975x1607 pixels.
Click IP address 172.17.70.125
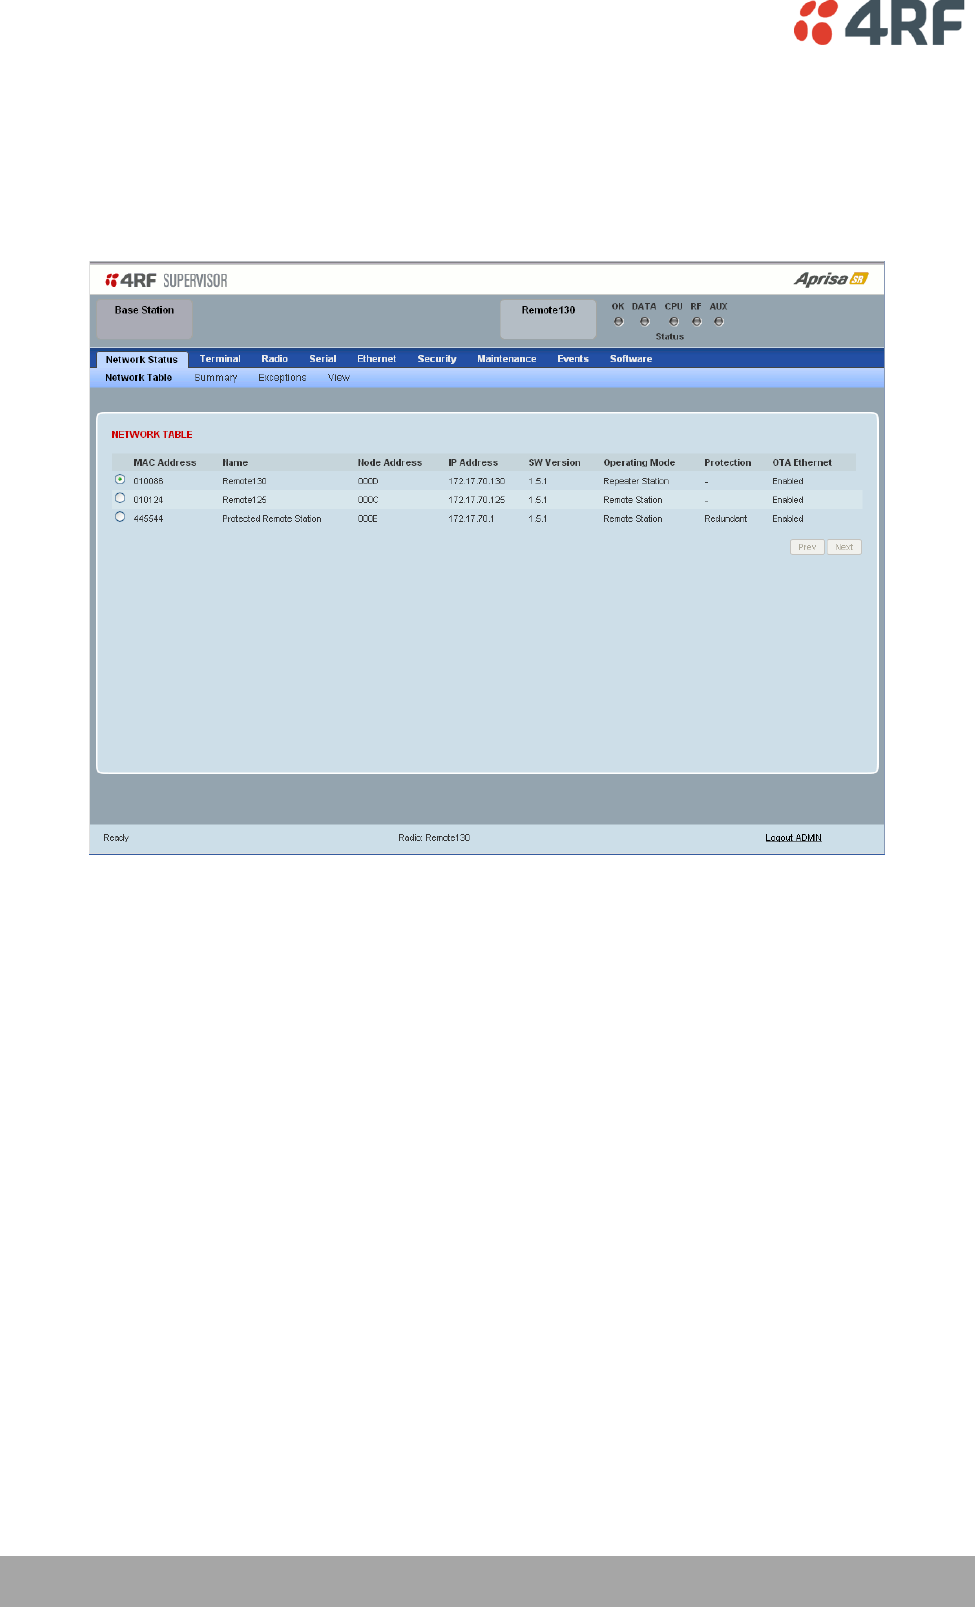(477, 500)
